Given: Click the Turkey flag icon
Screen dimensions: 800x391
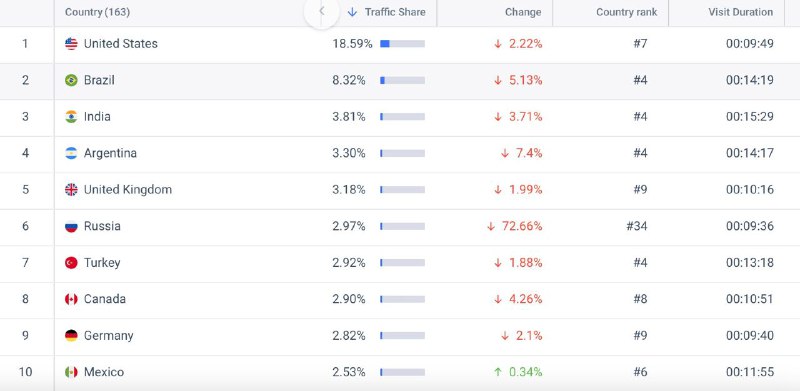Looking at the screenshot, I should 71,263.
